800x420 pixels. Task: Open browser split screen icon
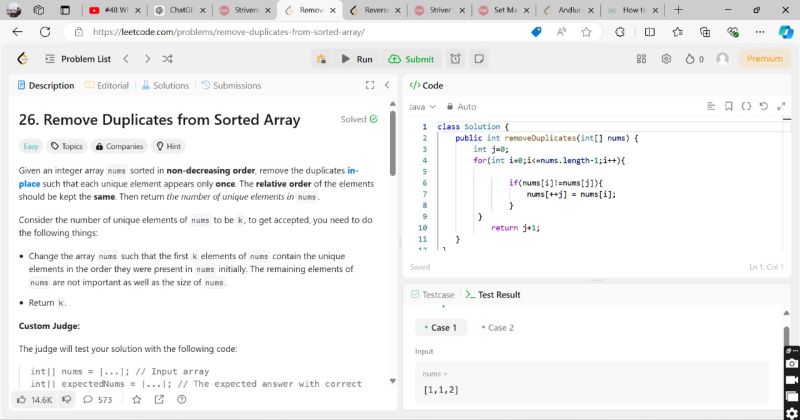(649, 32)
